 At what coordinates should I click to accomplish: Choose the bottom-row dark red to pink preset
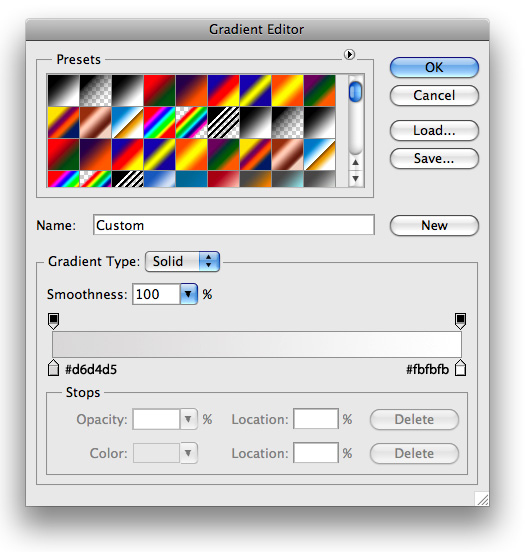coord(223,179)
